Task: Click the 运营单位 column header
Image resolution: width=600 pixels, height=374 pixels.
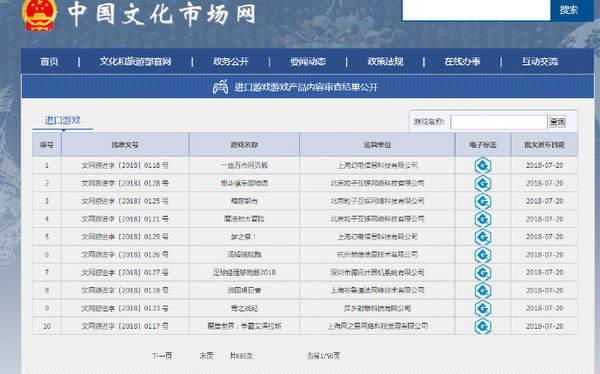Action: pyautogui.click(x=377, y=145)
